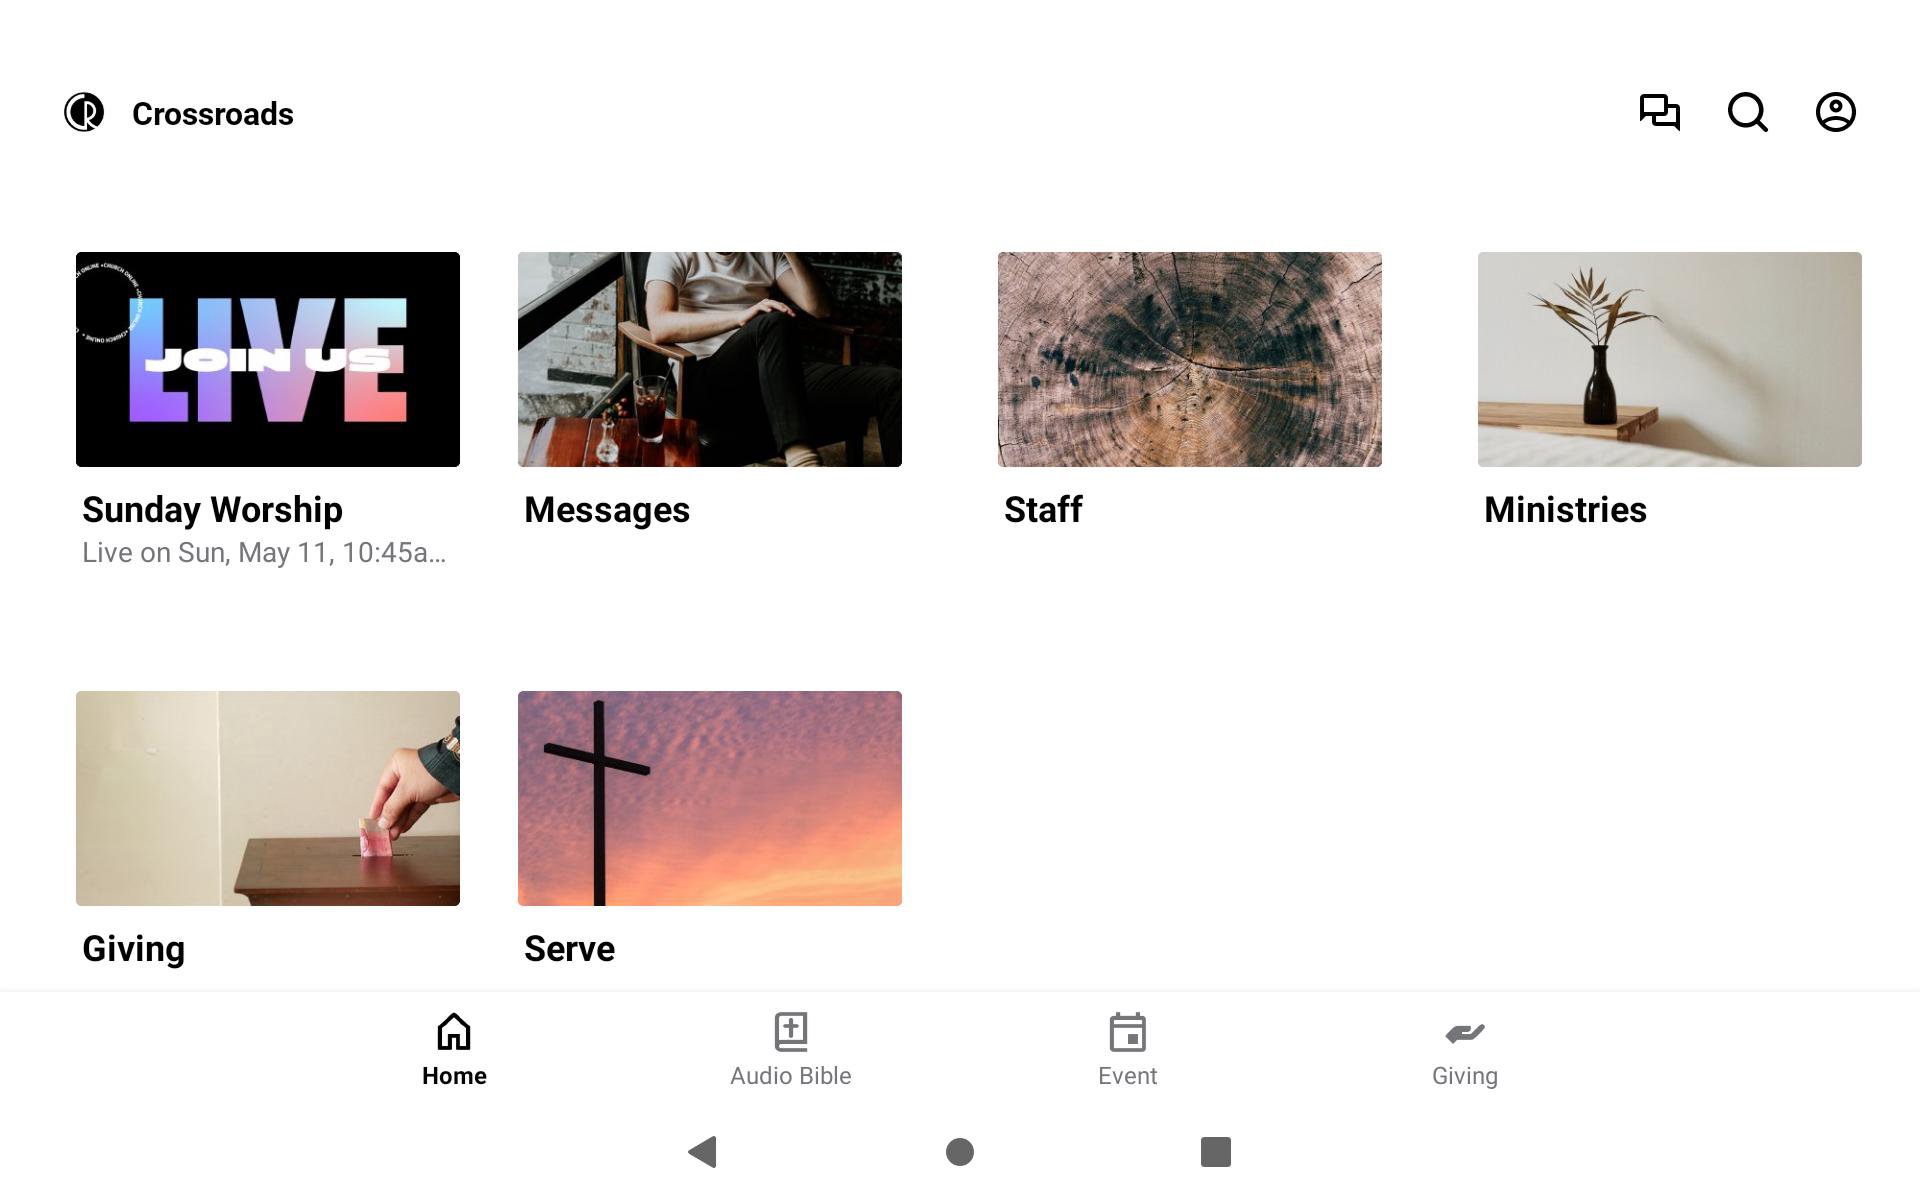Viewport: 1920px width, 1200px height.
Task: Open the Serve cross sunset thumbnail
Action: coord(710,798)
